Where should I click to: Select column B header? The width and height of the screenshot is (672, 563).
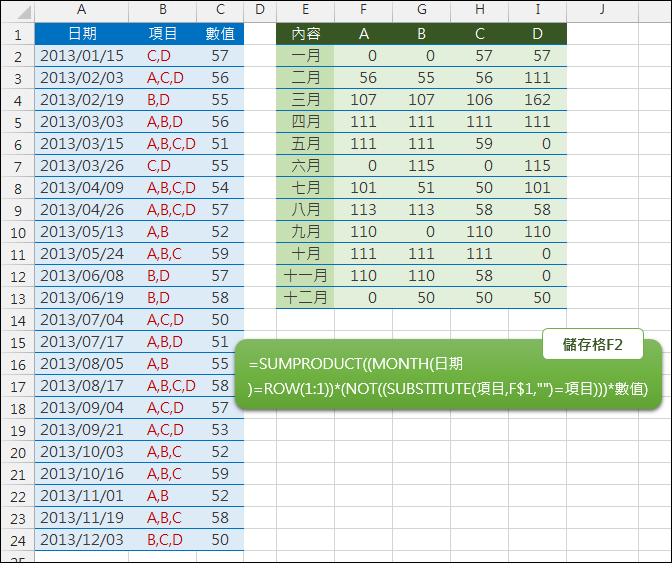162,10
